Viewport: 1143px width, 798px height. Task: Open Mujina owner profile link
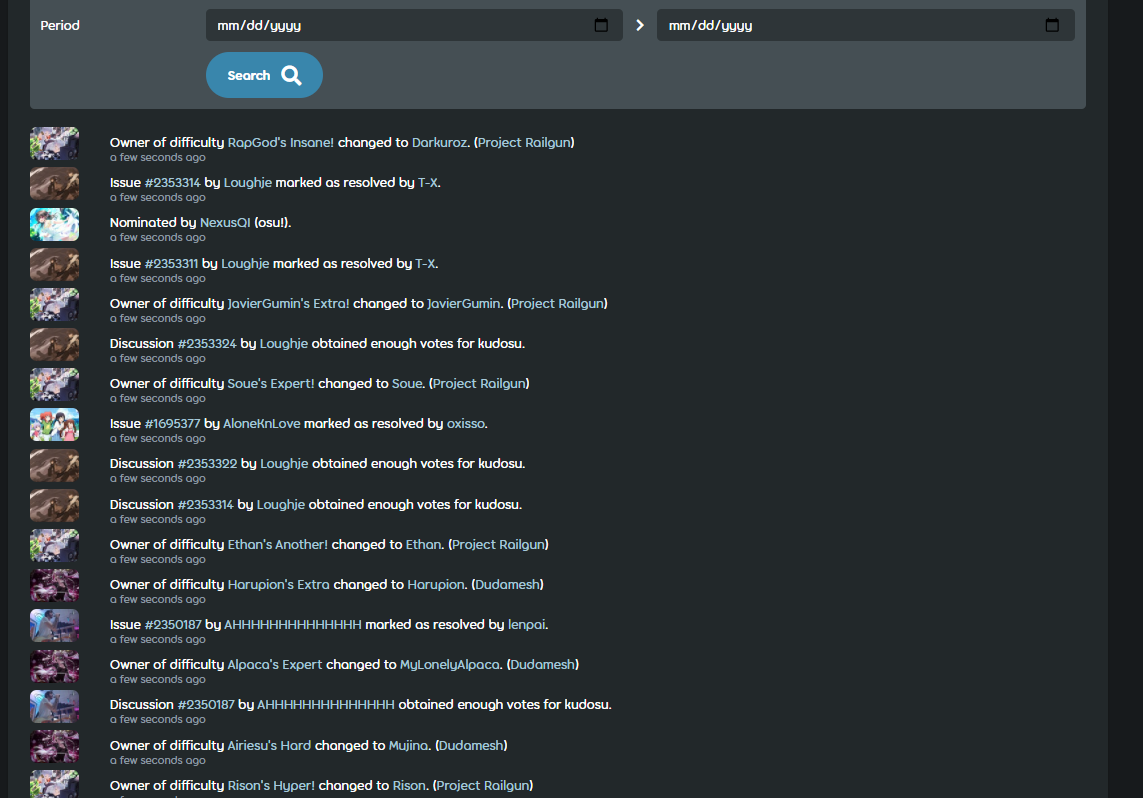click(408, 746)
